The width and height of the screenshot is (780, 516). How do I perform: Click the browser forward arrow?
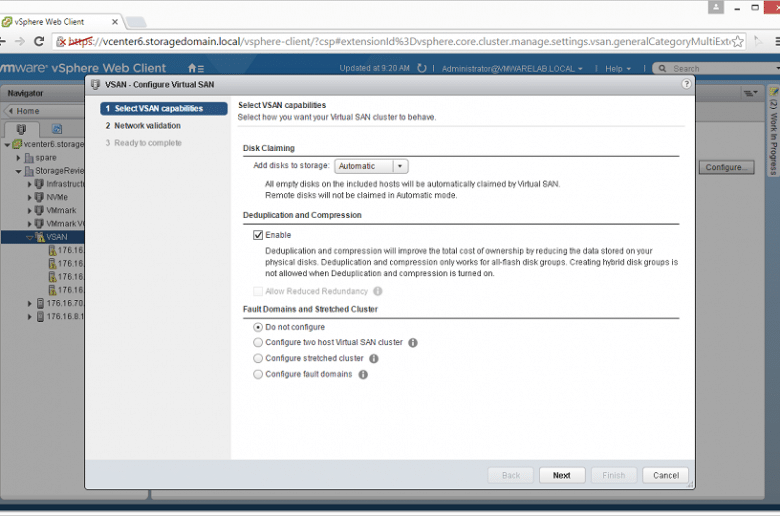(x=19, y=41)
